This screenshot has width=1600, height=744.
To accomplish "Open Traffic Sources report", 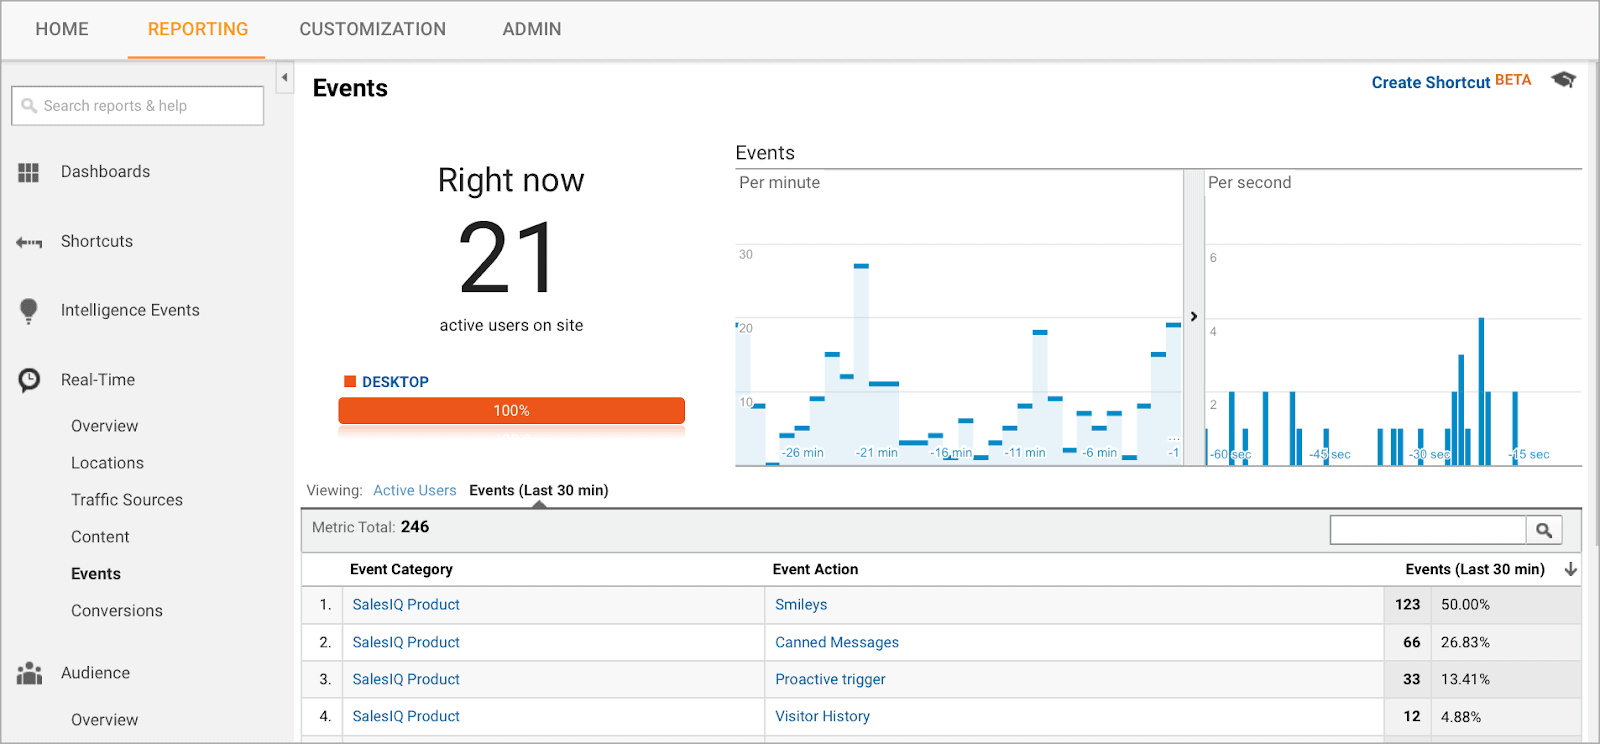I will [x=127, y=500].
